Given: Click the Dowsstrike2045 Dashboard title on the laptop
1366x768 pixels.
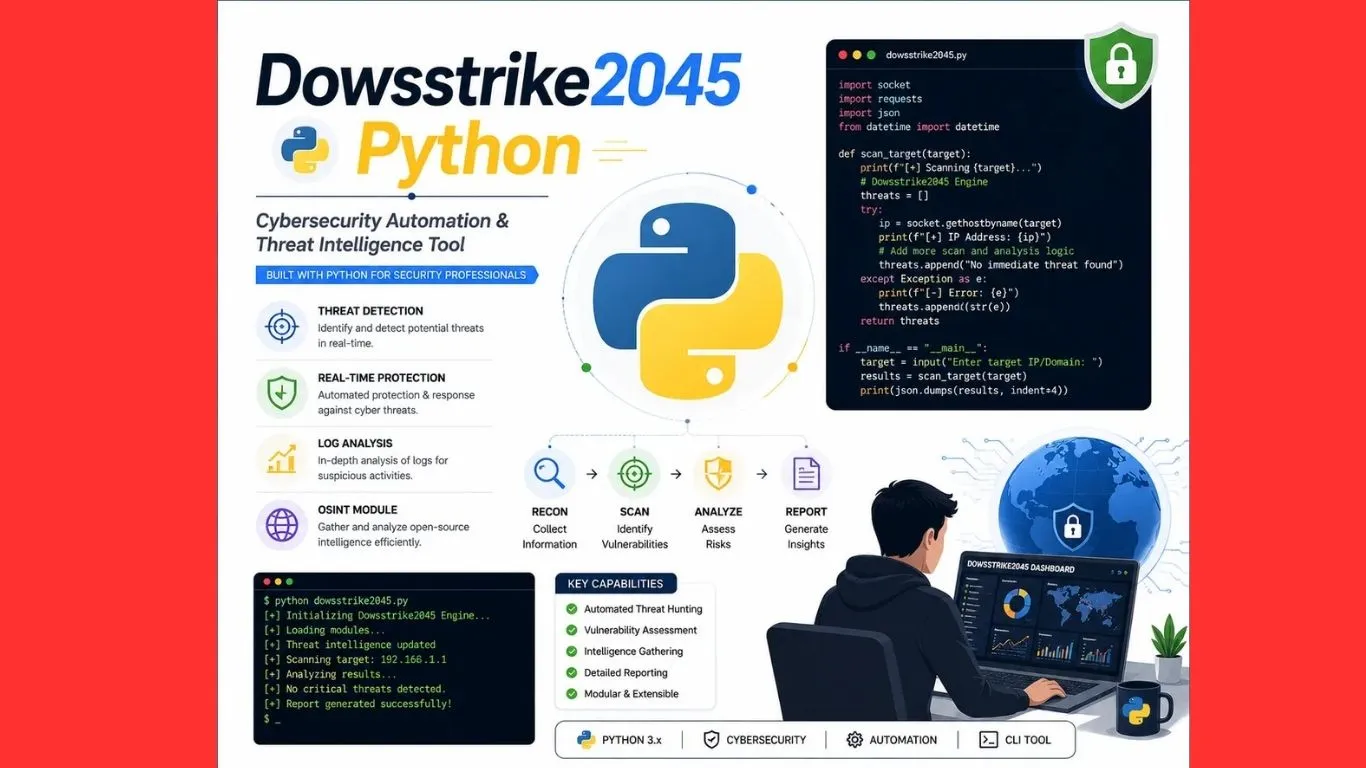Looking at the screenshot, I should [x=1021, y=567].
